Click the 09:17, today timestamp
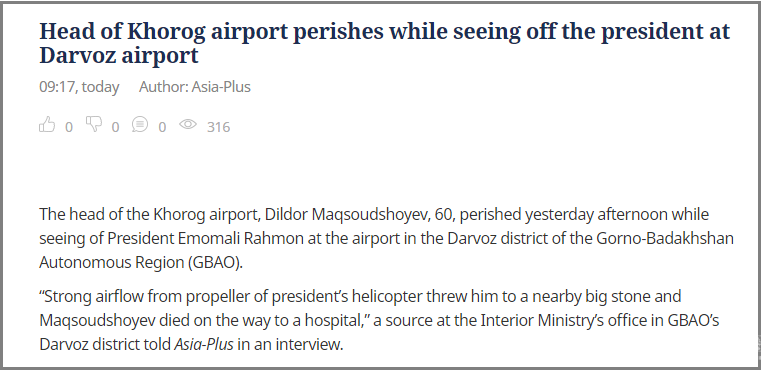This screenshot has height=373, width=765. 79,87
